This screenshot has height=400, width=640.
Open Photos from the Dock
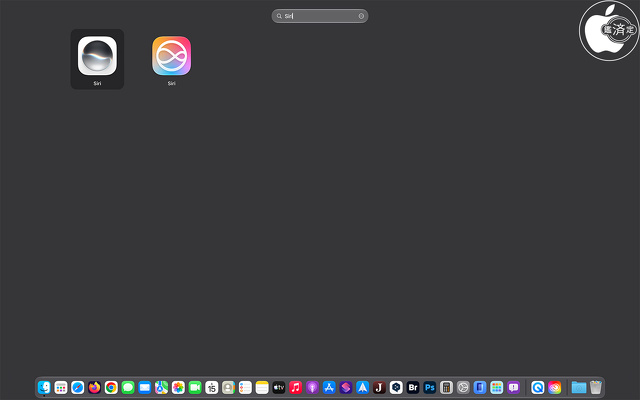point(178,387)
